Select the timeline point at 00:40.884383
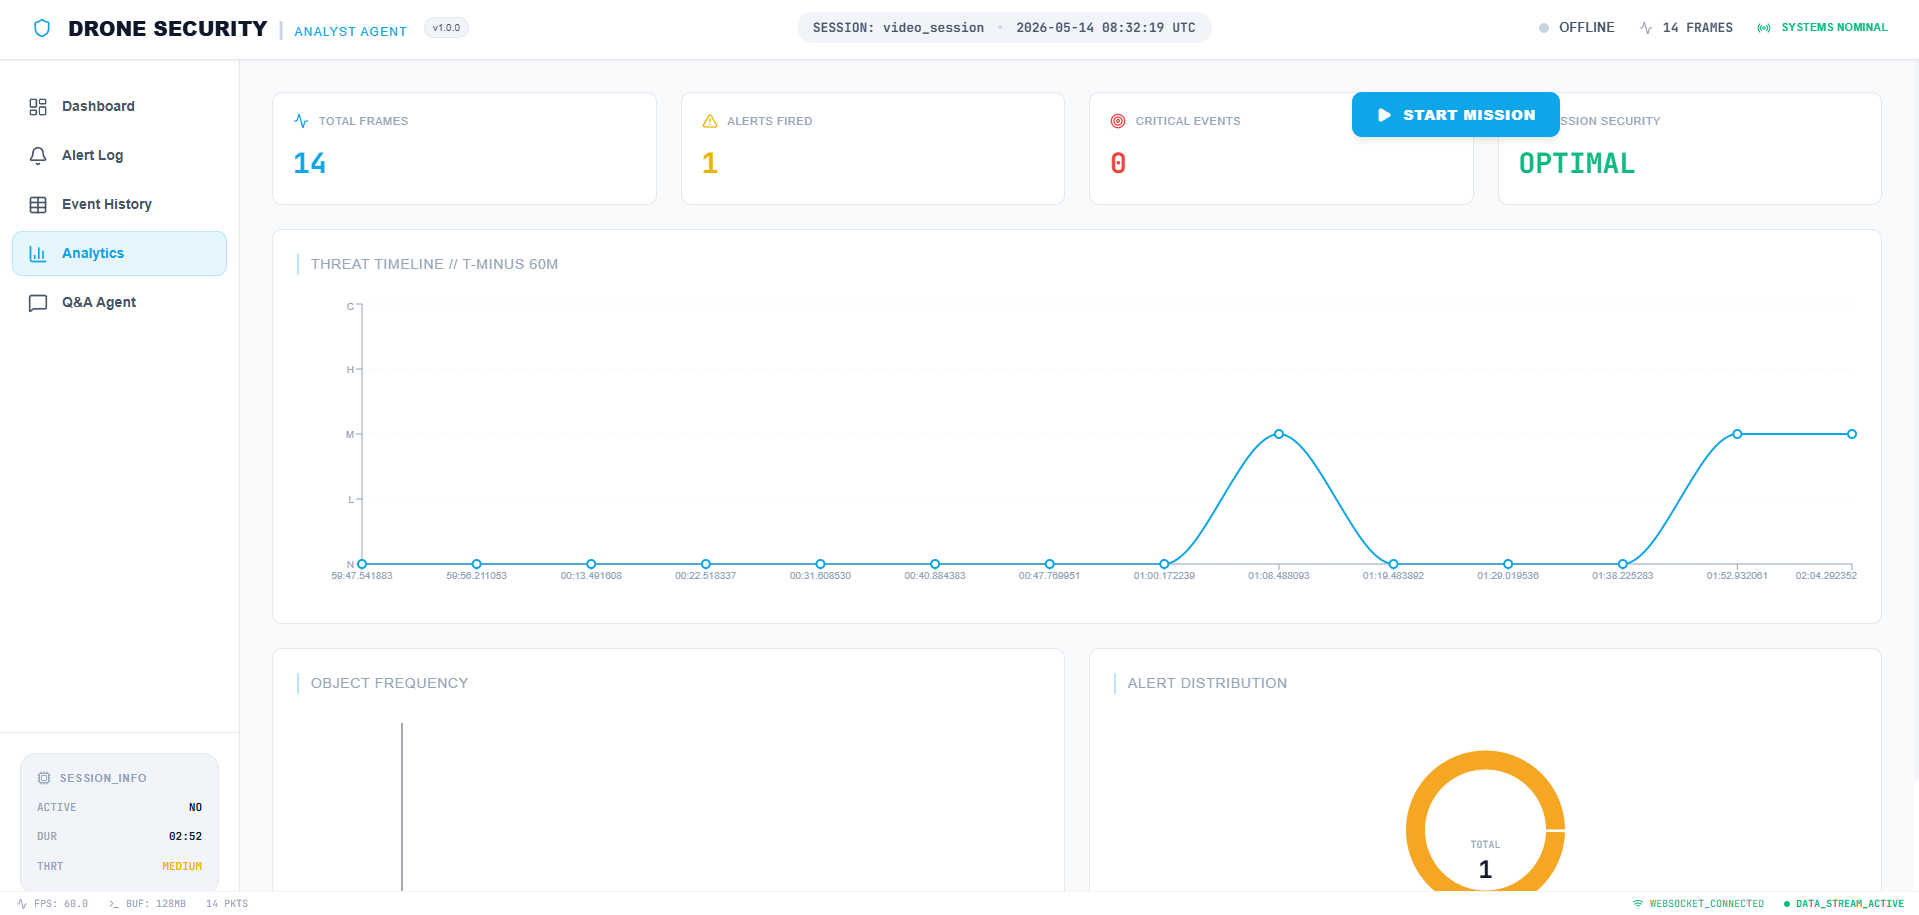The width and height of the screenshot is (1919, 915). point(935,564)
